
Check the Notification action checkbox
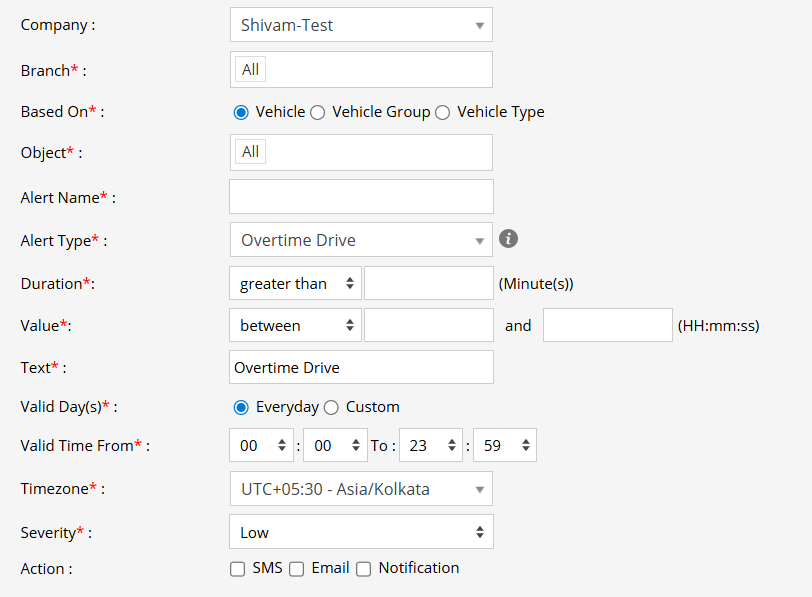pos(364,569)
